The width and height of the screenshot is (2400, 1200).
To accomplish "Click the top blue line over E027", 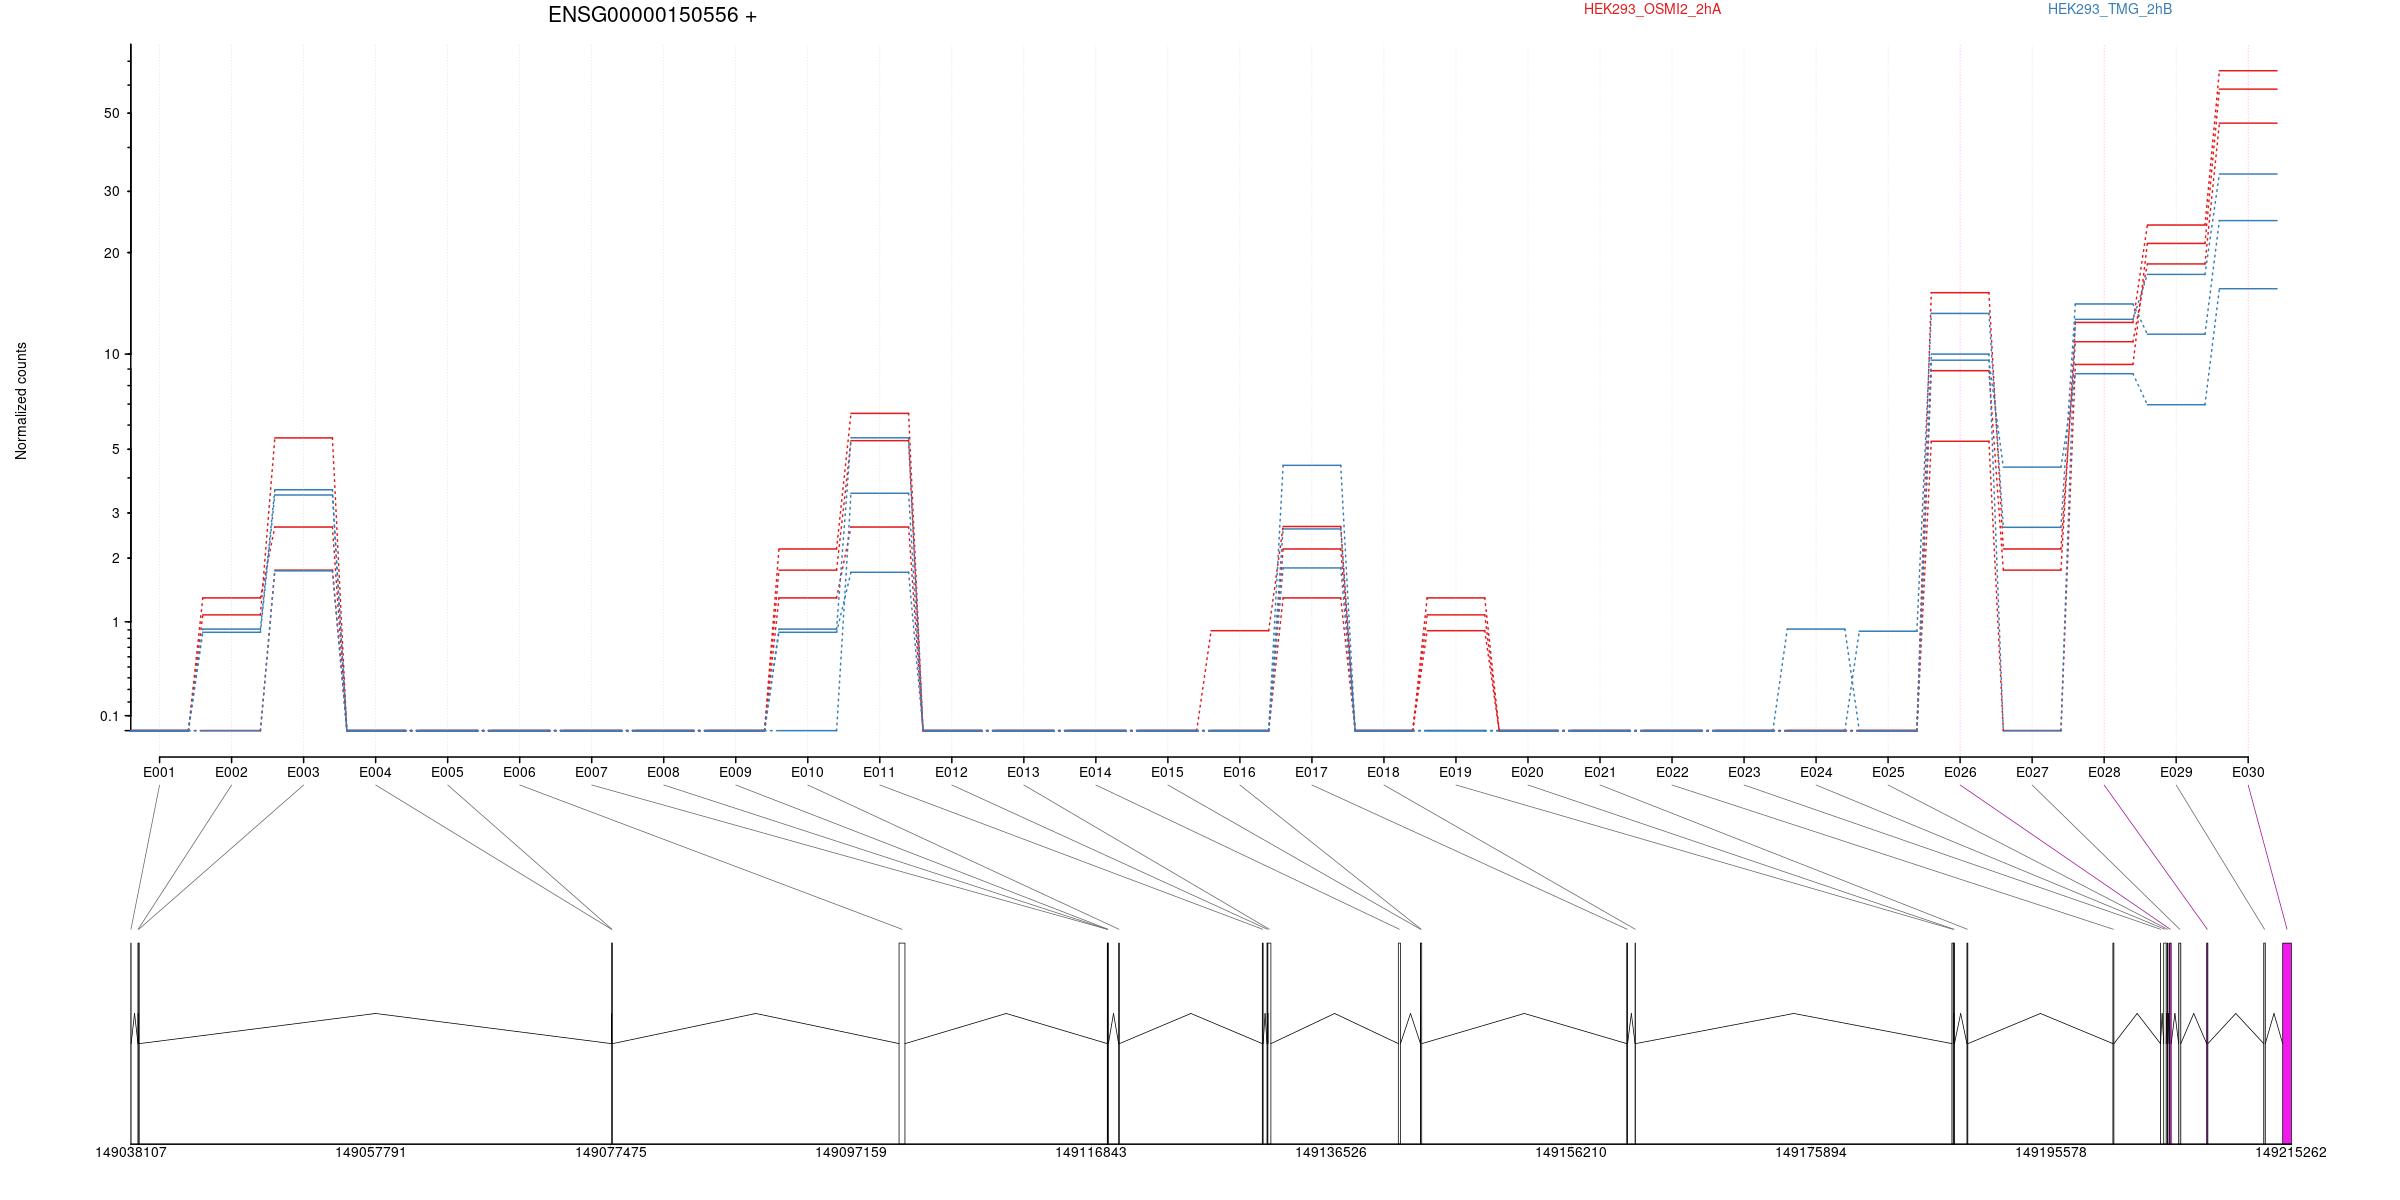I will pyautogui.click(x=2032, y=467).
